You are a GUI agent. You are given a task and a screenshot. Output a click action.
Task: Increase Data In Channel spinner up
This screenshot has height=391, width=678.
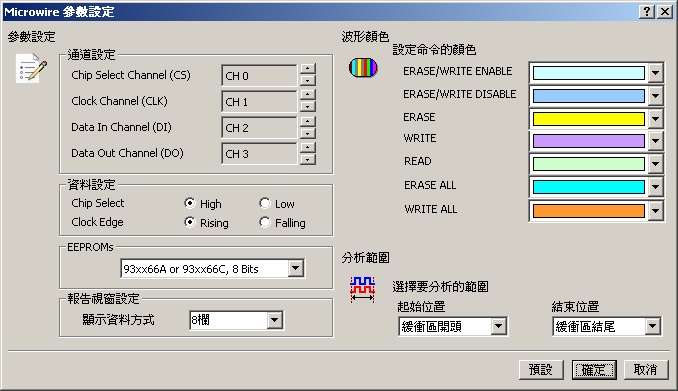pyautogui.click(x=307, y=122)
